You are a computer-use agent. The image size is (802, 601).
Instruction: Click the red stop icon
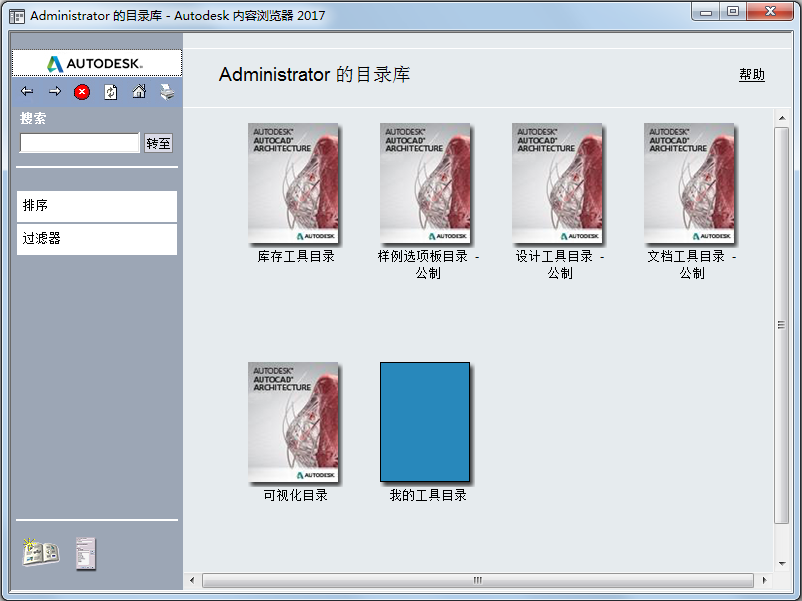coord(82,92)
